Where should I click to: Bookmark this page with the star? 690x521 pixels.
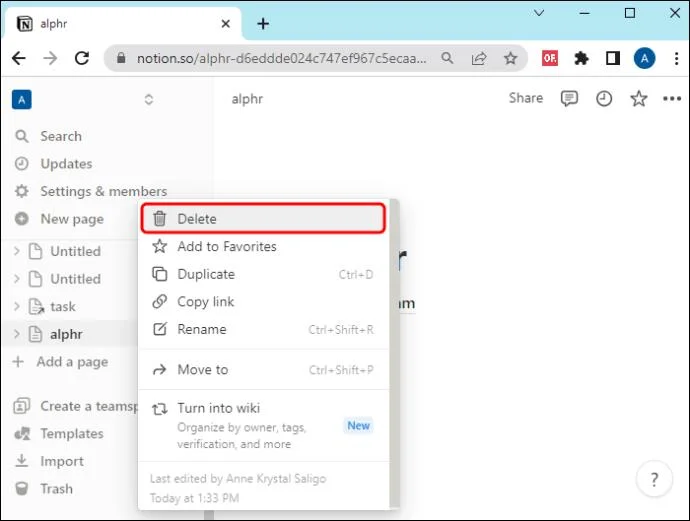(x=510, y=58)
